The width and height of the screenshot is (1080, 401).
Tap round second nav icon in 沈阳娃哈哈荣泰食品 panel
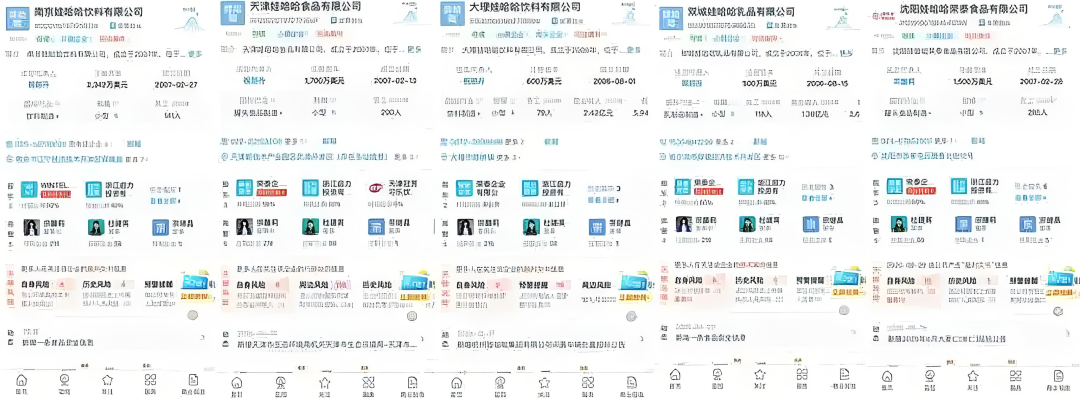click(x=931, y=376)
